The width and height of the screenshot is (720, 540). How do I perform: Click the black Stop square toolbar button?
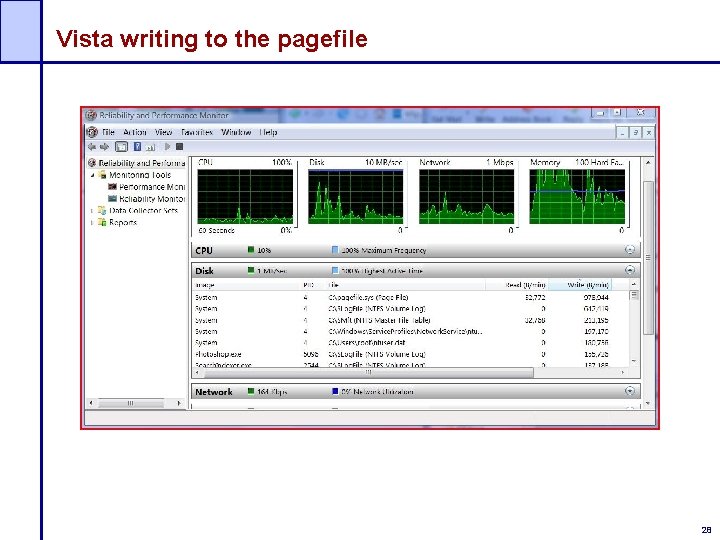180,146
